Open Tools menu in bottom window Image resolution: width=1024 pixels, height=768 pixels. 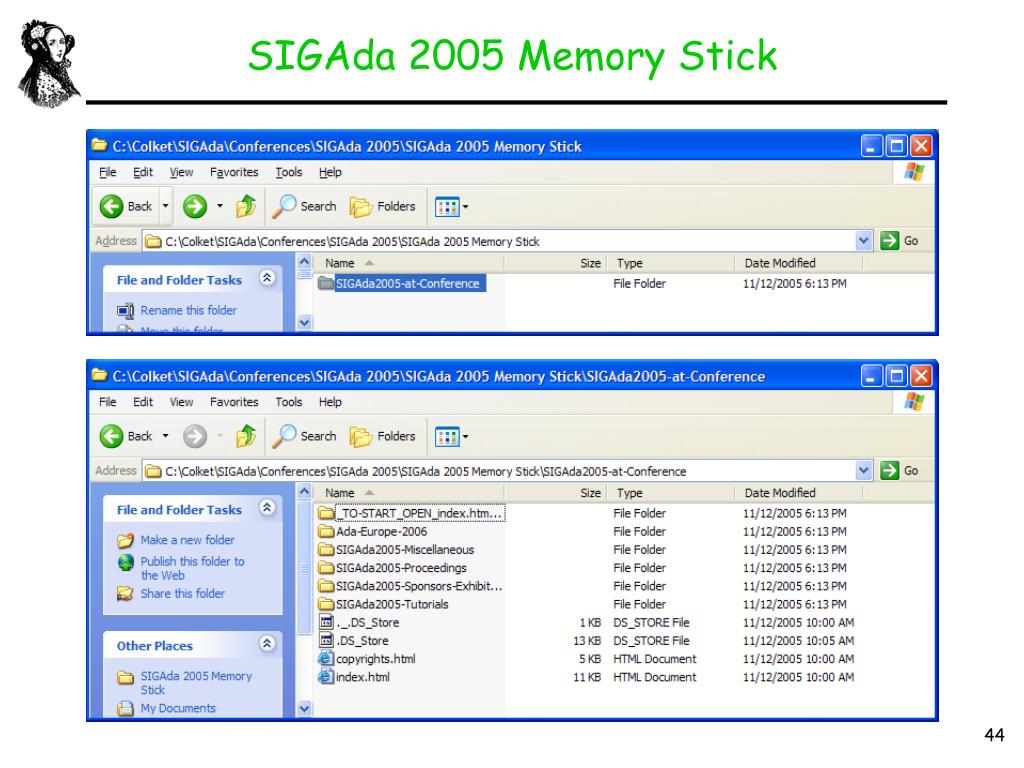click(289, 402)
